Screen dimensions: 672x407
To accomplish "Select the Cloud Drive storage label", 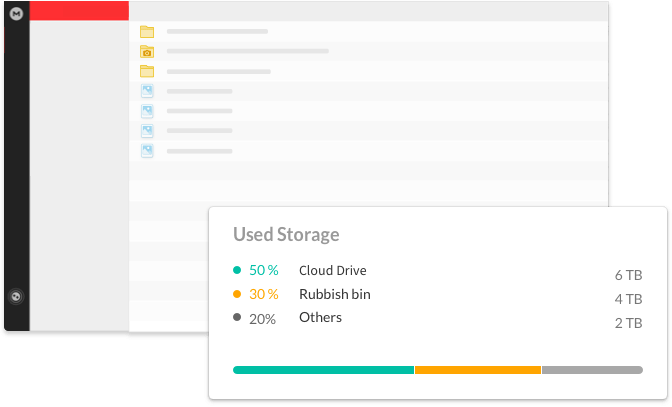I will pos(333,270).
